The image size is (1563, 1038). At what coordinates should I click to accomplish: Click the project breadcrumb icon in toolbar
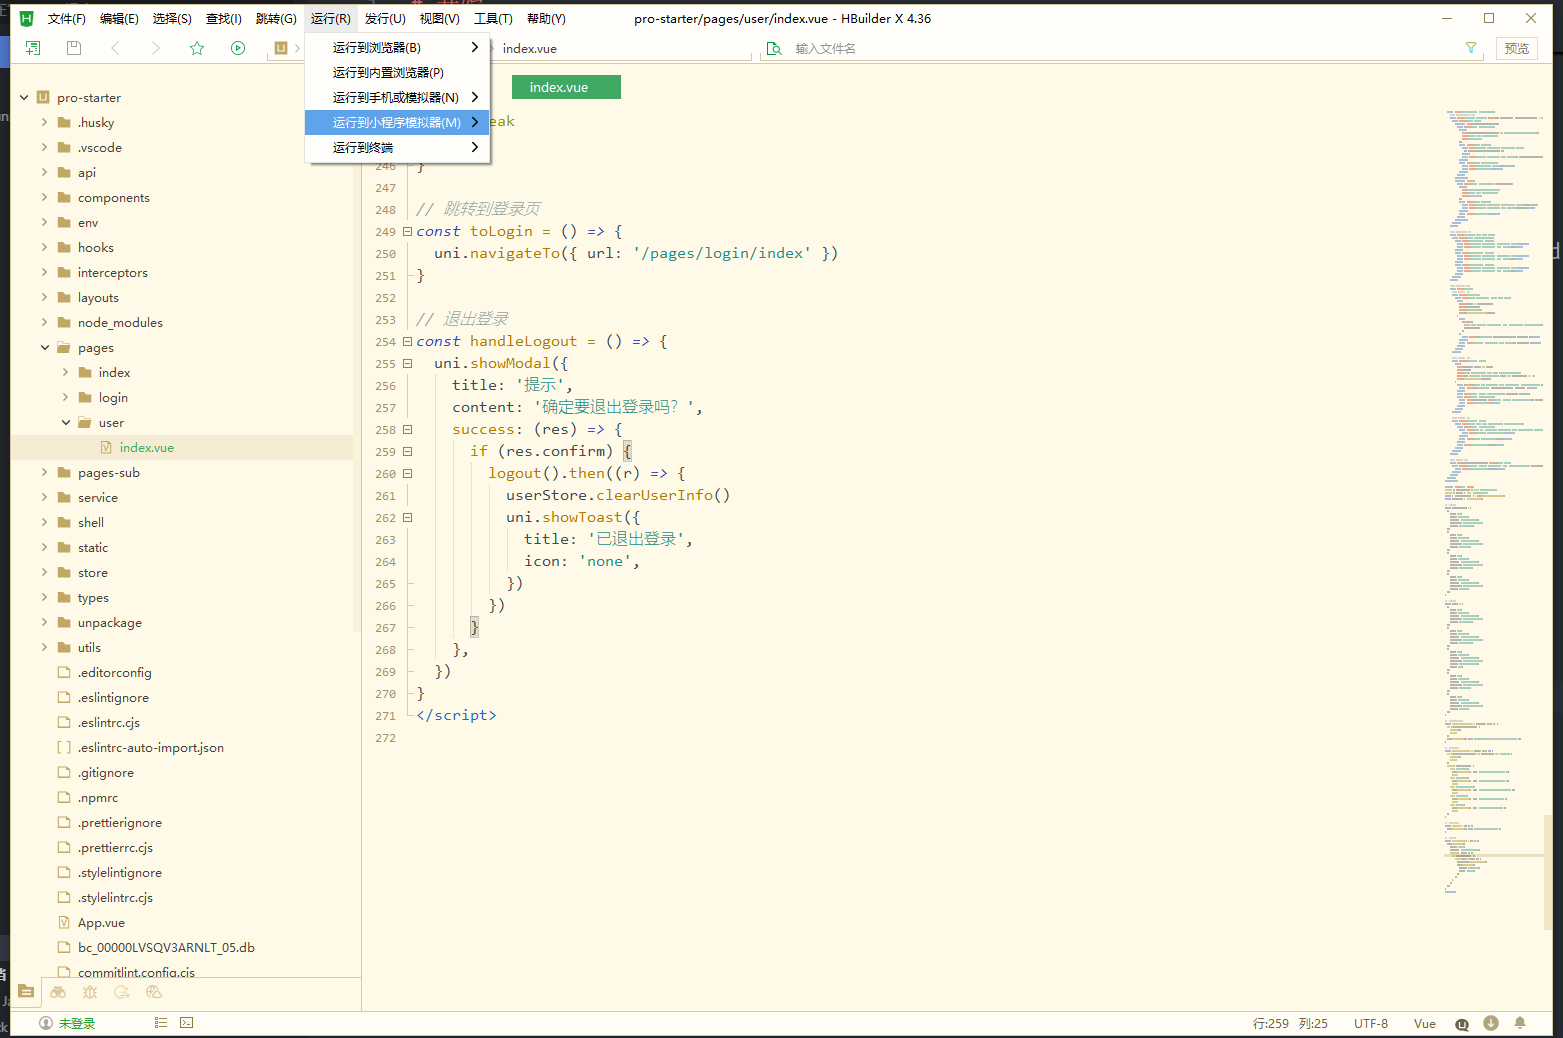click(x=281, y=48)
